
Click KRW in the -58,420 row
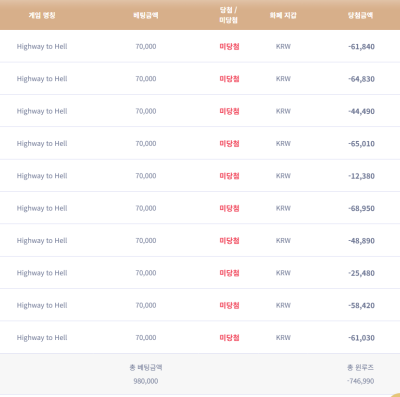(283, 305)
